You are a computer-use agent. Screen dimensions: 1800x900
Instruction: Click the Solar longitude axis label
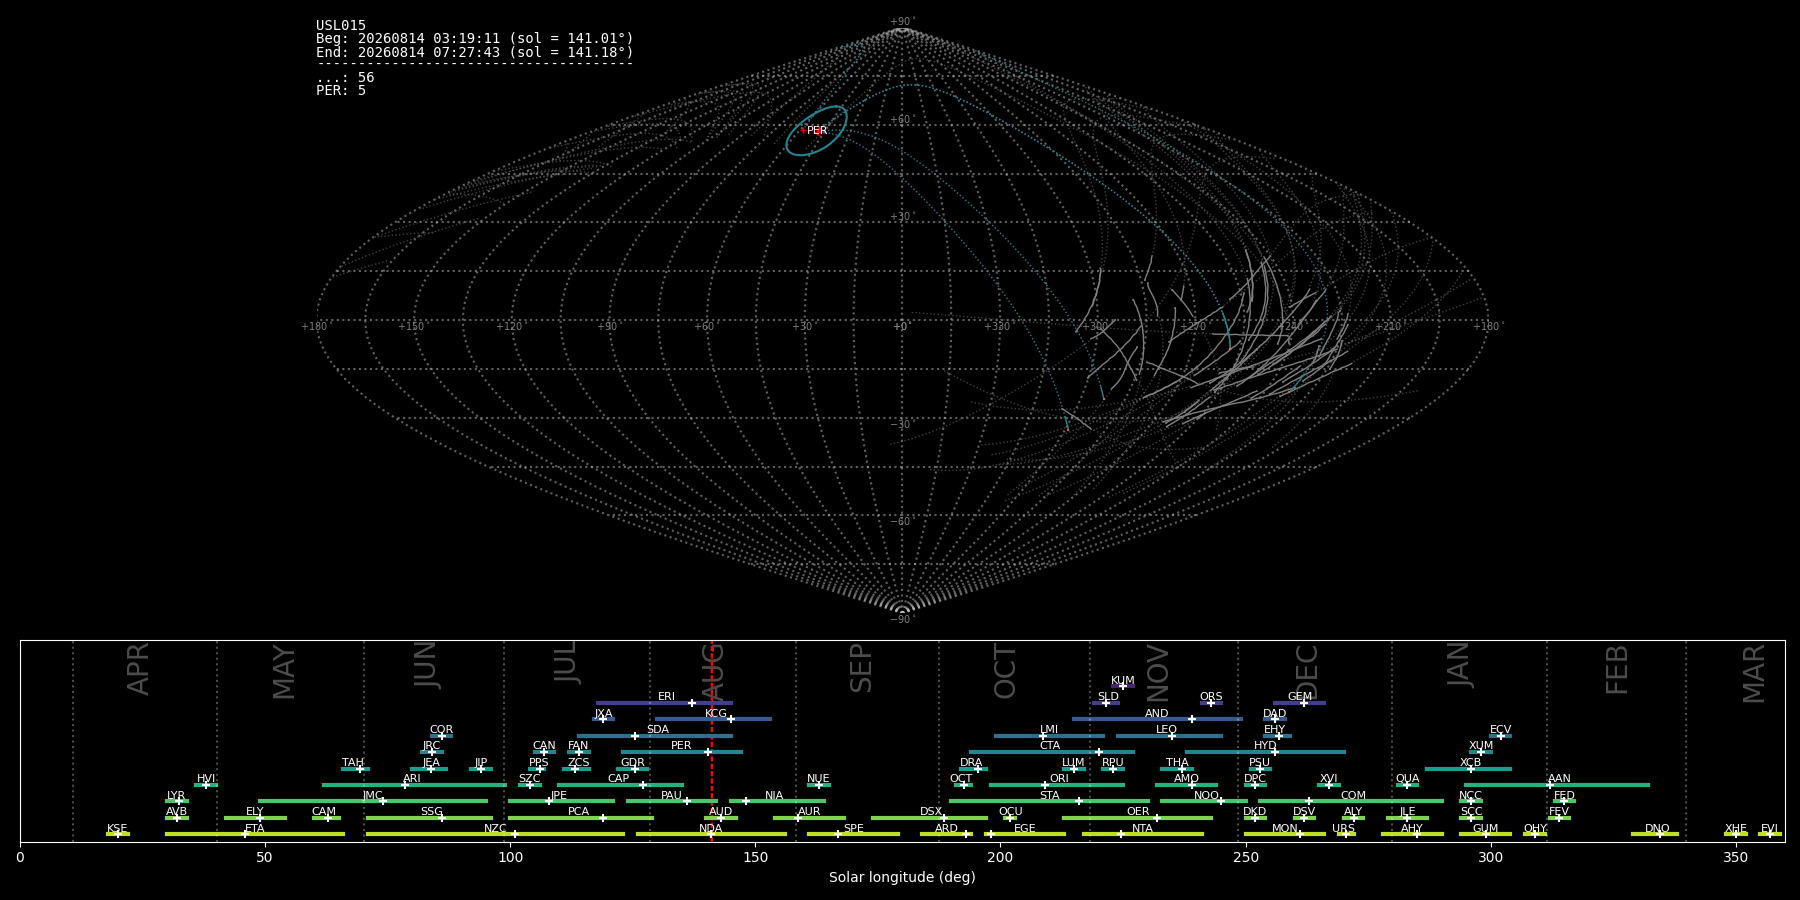[902, 877]
